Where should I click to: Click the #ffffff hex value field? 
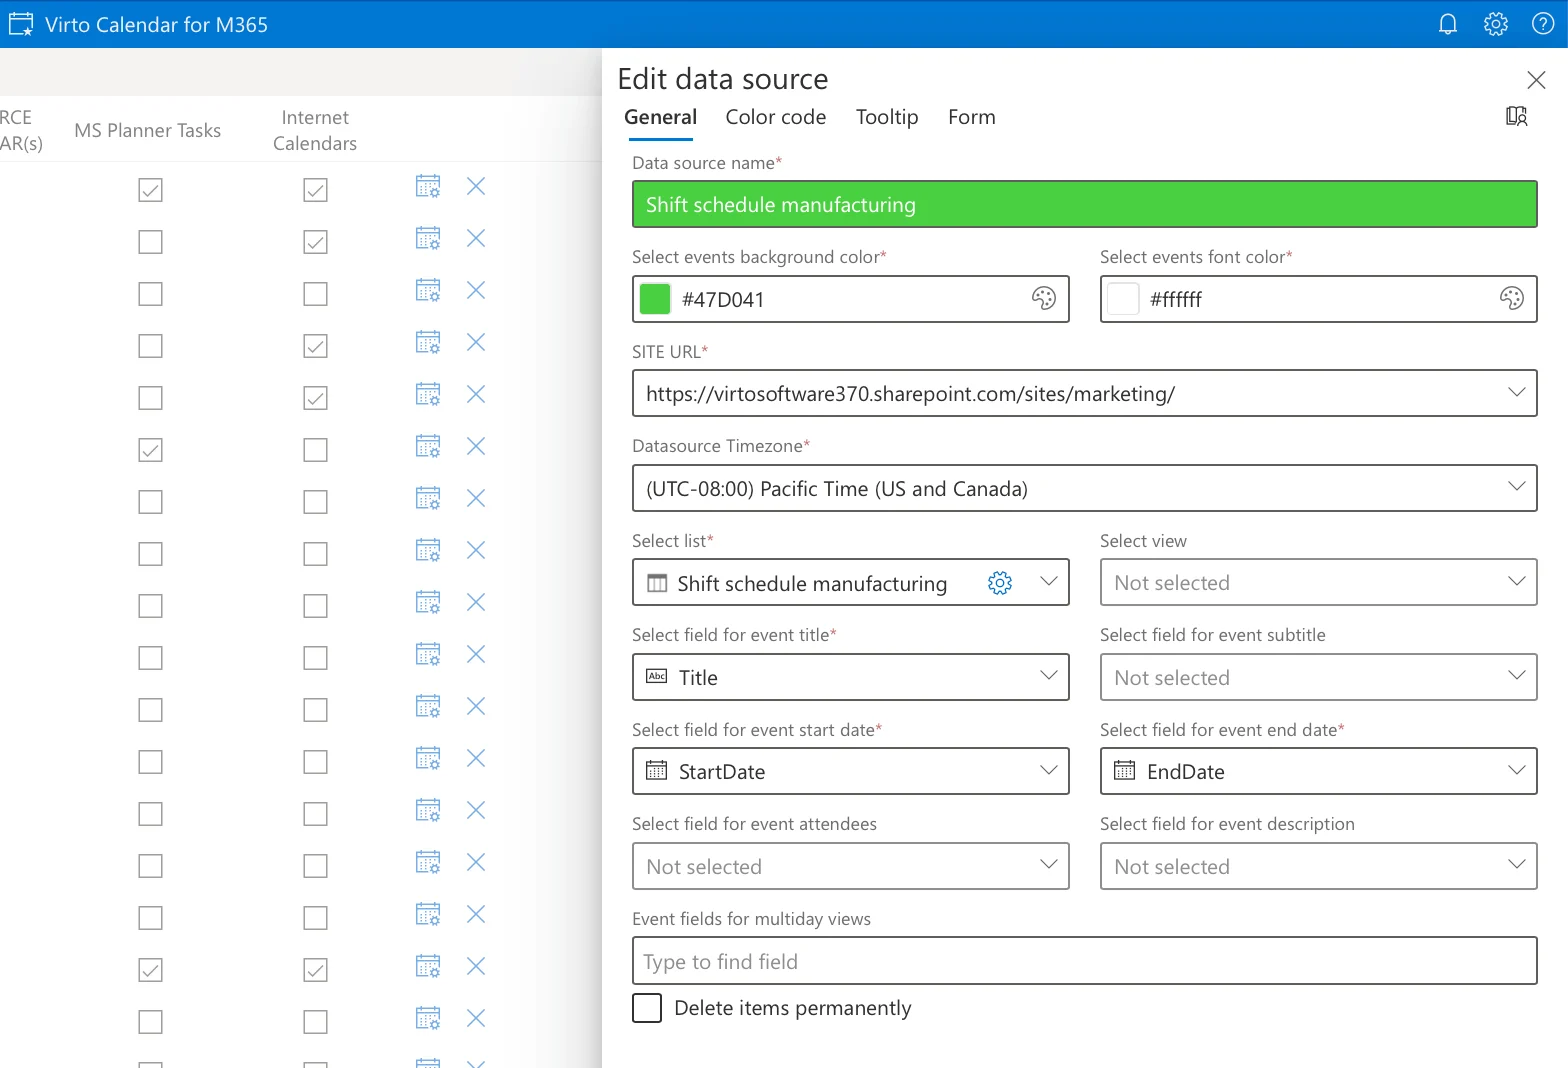coord(1318,300)
